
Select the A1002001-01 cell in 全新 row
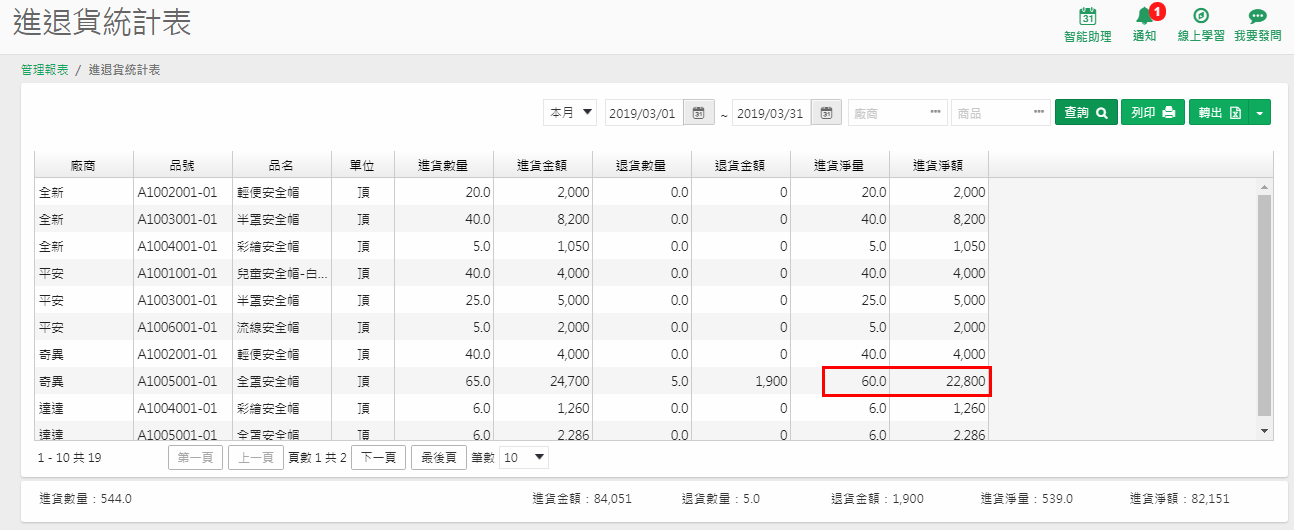(183, 192)
